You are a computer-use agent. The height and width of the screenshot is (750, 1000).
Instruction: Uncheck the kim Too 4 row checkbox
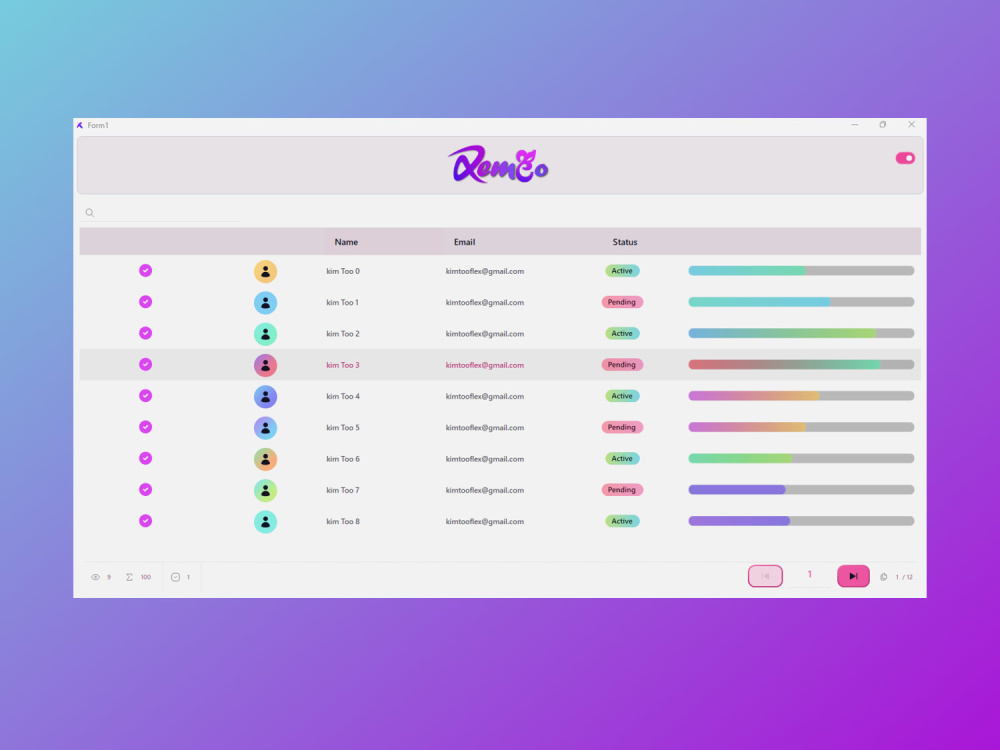pyautogui.click(x=145, y=395)
